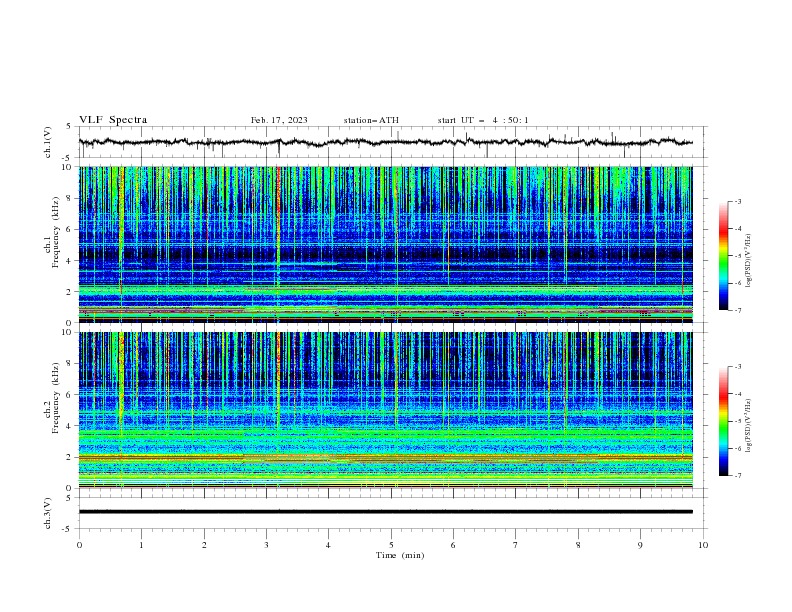Click time axis tick label "1"
Viewport: 792px width, 612px height.
tap(141, 545)
